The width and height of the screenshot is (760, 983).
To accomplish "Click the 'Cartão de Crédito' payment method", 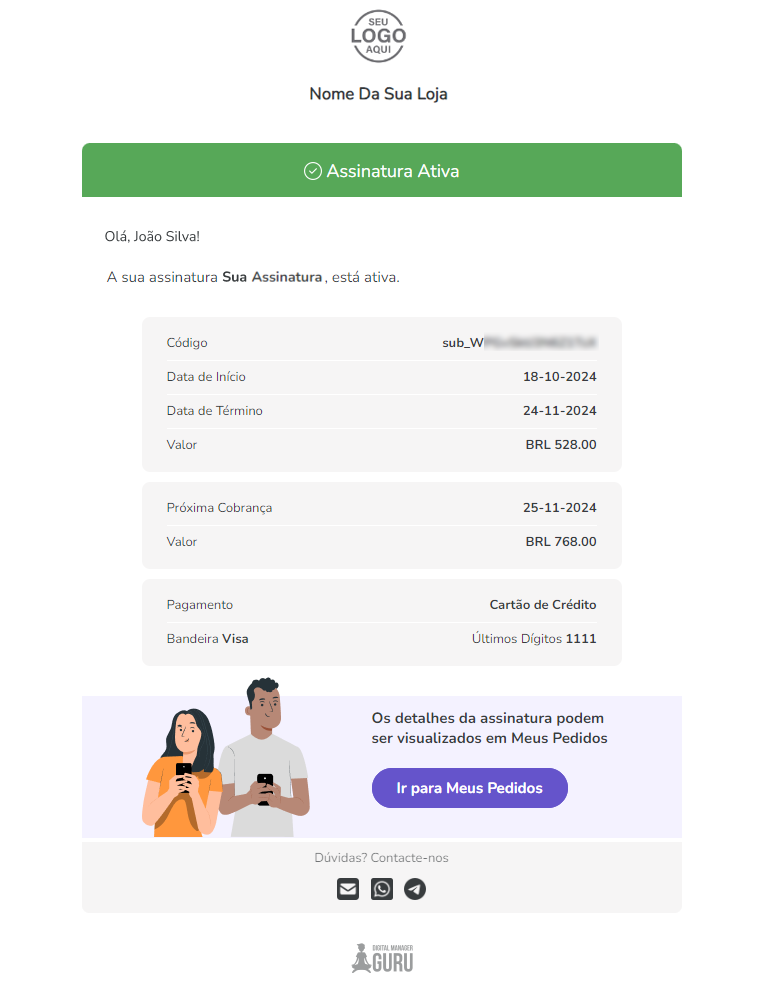I will coord(543,605).
